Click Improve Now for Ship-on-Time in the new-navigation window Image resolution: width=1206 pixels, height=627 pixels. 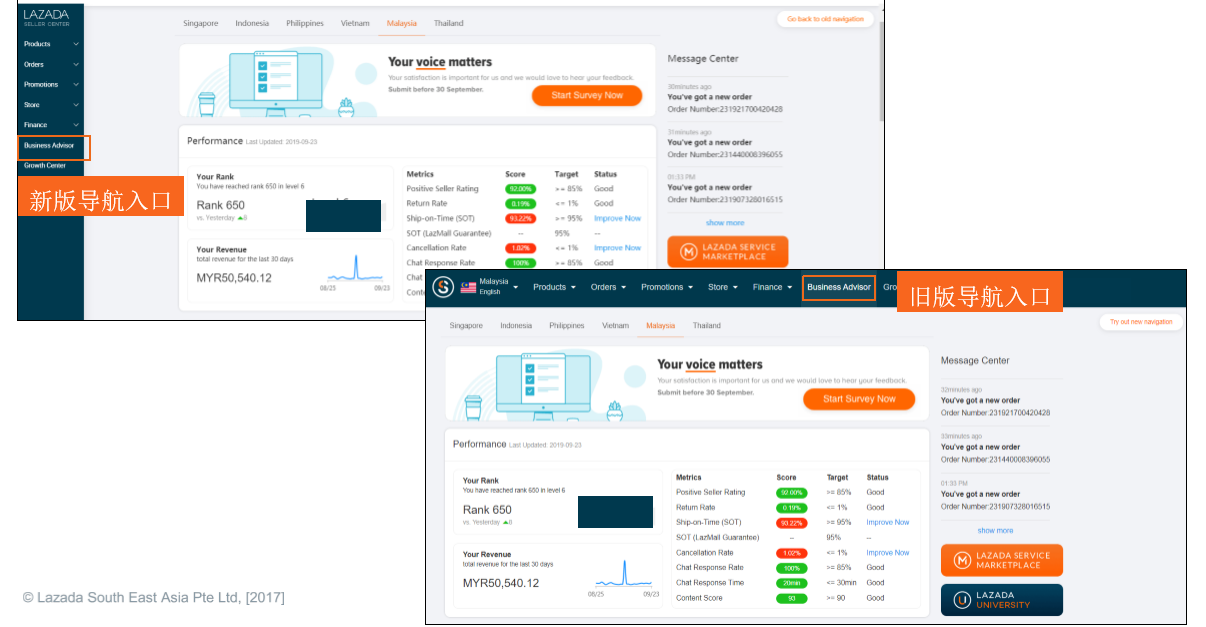(x=617, y=218)
